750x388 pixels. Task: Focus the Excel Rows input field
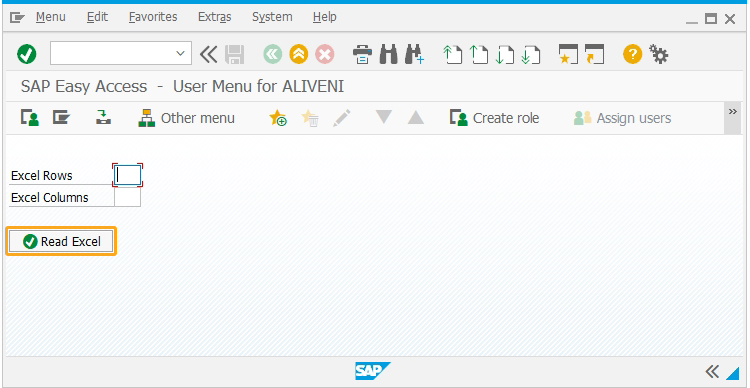tap(128, 175)
